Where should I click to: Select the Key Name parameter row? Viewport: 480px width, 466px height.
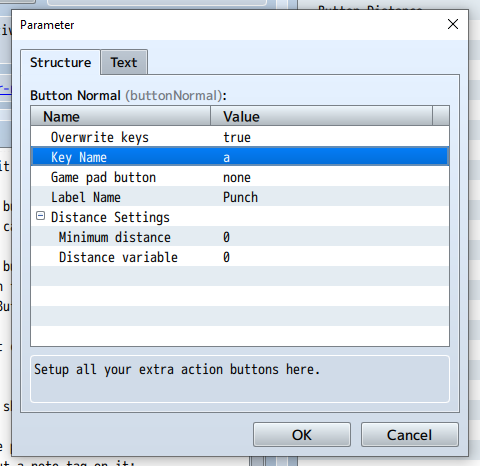[240, 157]
